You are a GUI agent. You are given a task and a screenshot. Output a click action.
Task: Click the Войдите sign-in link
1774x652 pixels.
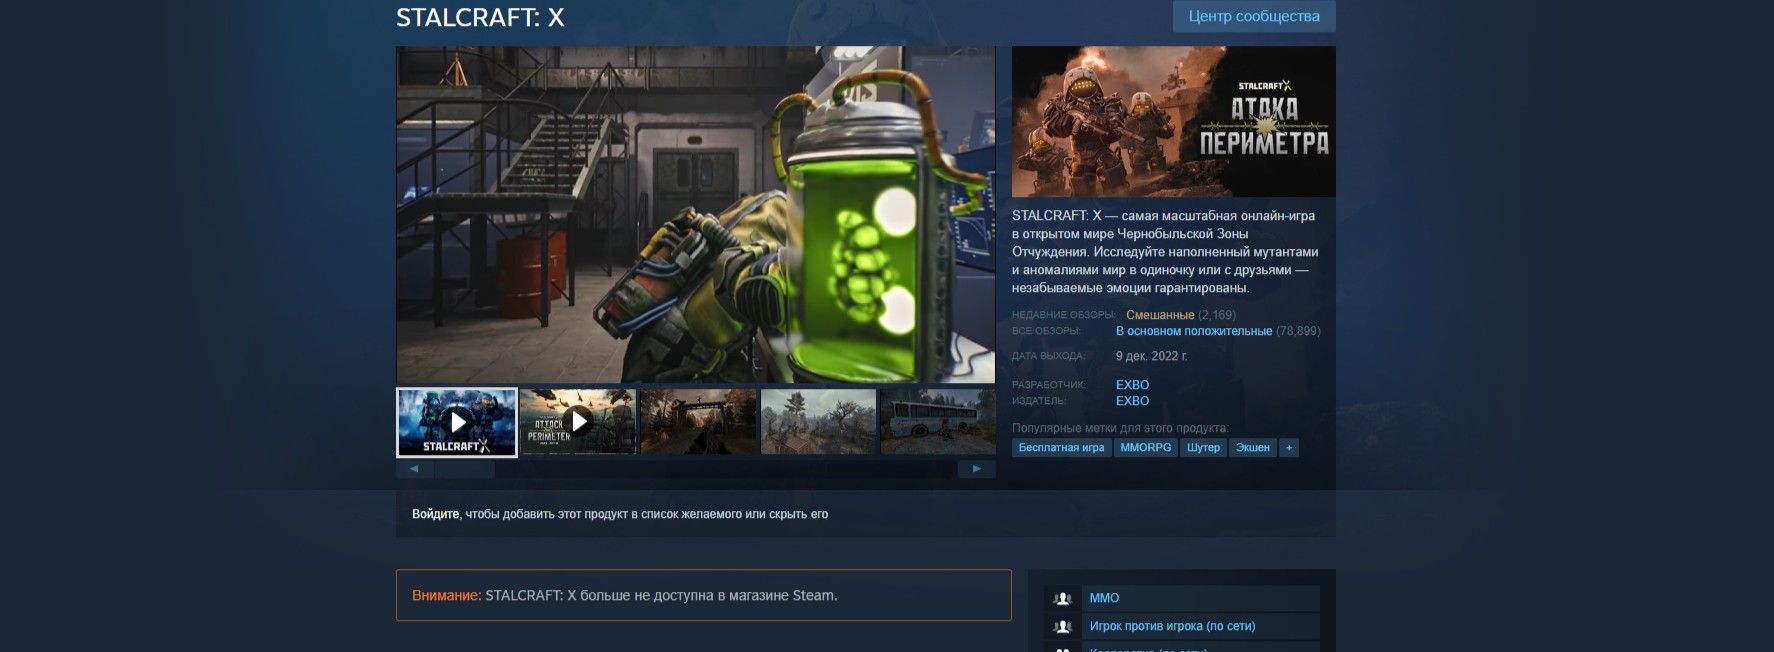tap(435, 514)
